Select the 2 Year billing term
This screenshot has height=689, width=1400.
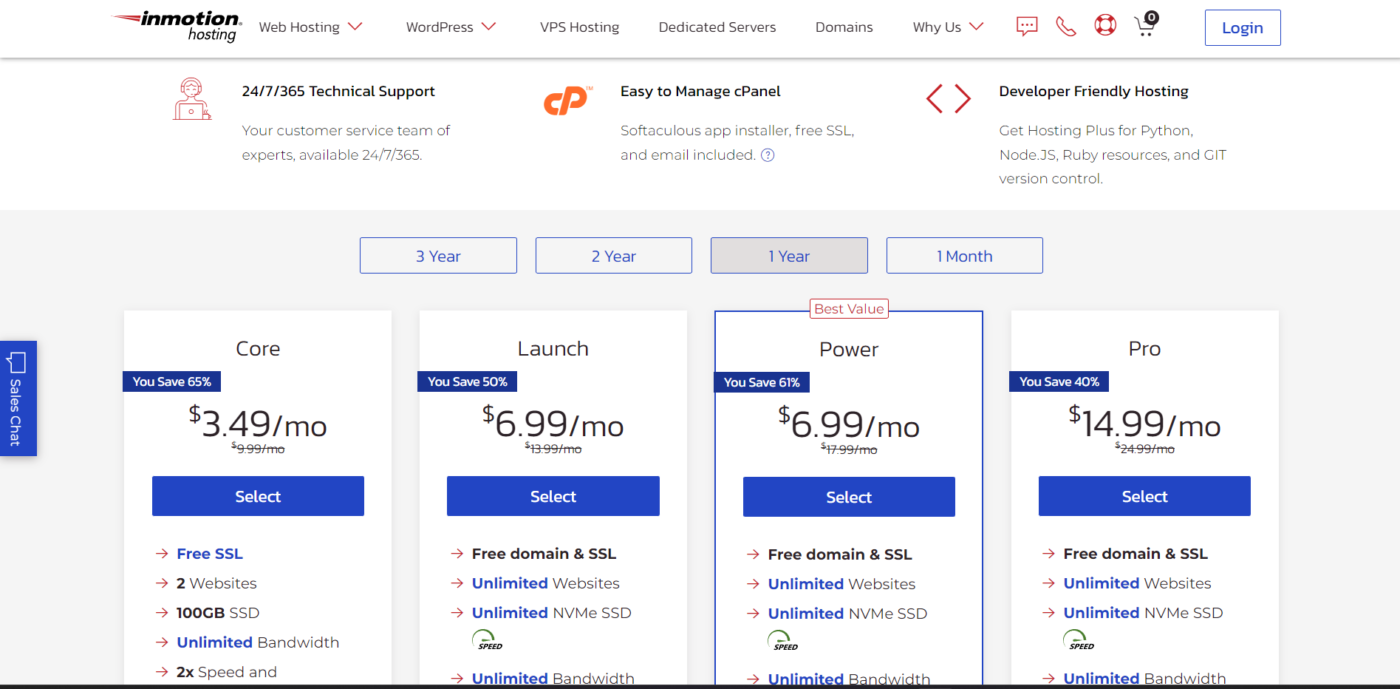click(613, 256)
